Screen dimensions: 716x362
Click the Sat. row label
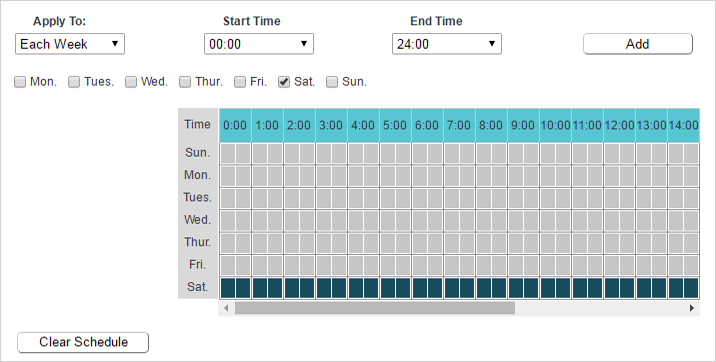pos(198,287)
